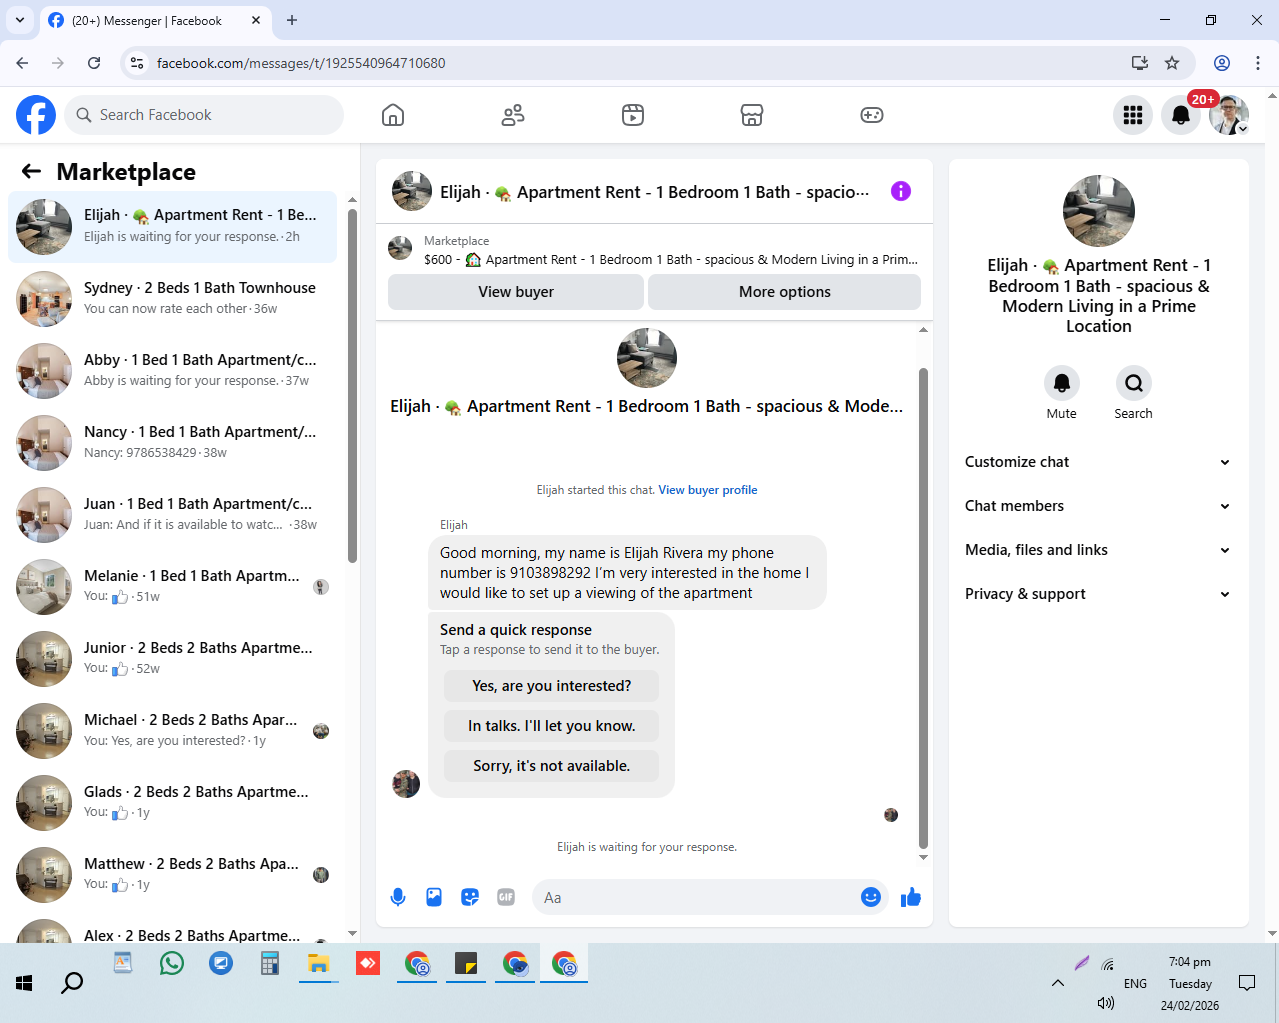Bookmark this page with the star icon
The height and width of the screenshot is (1023, 1279).
tap(1172, 63)
